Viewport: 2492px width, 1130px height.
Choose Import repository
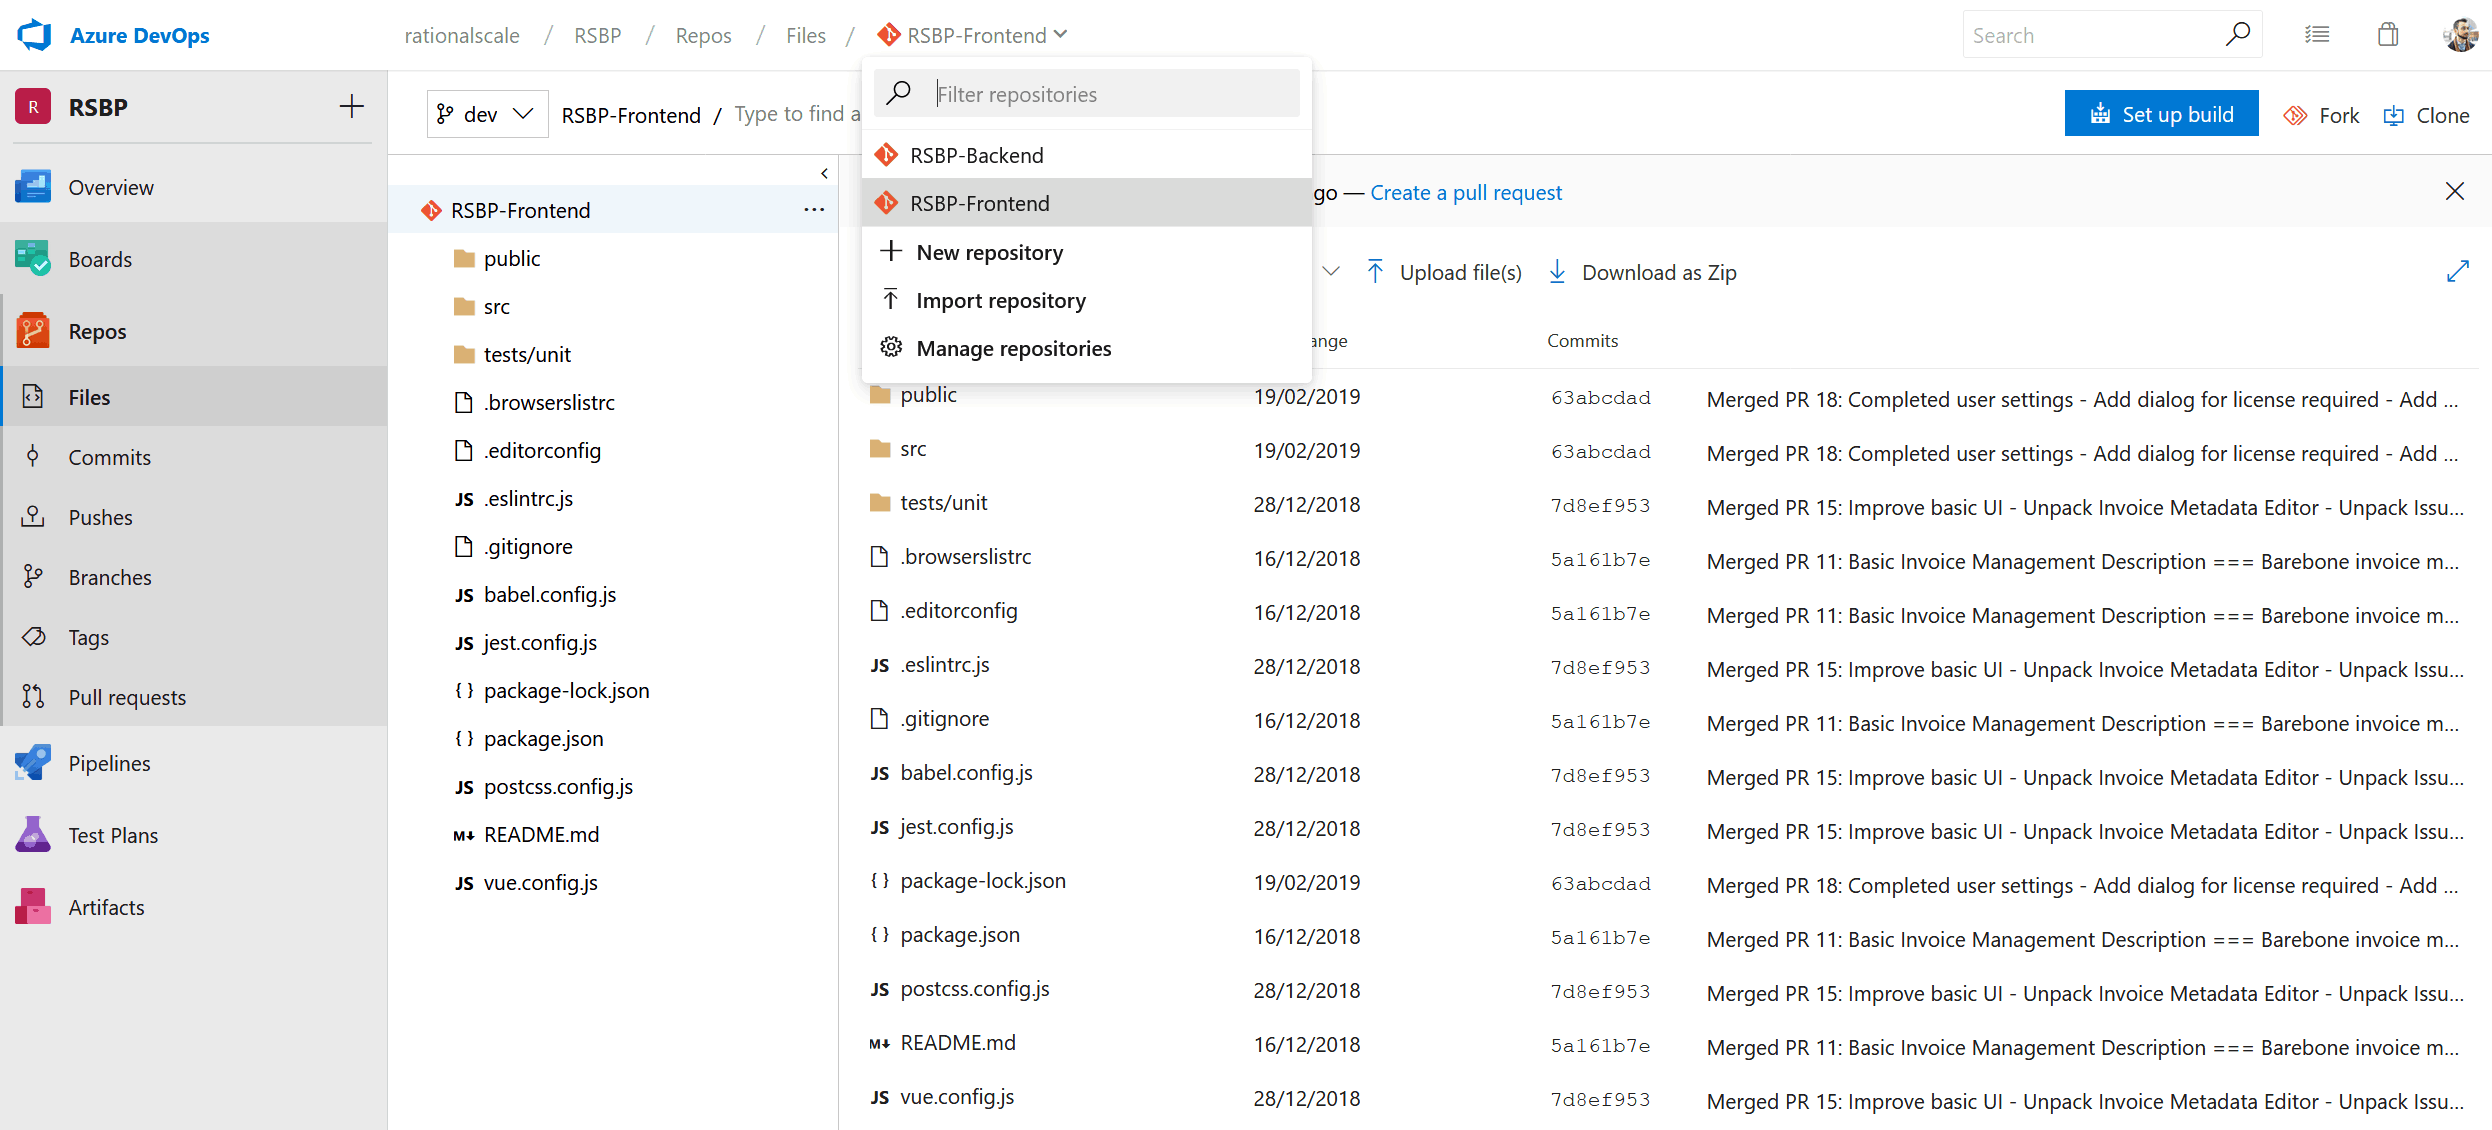1086,300
